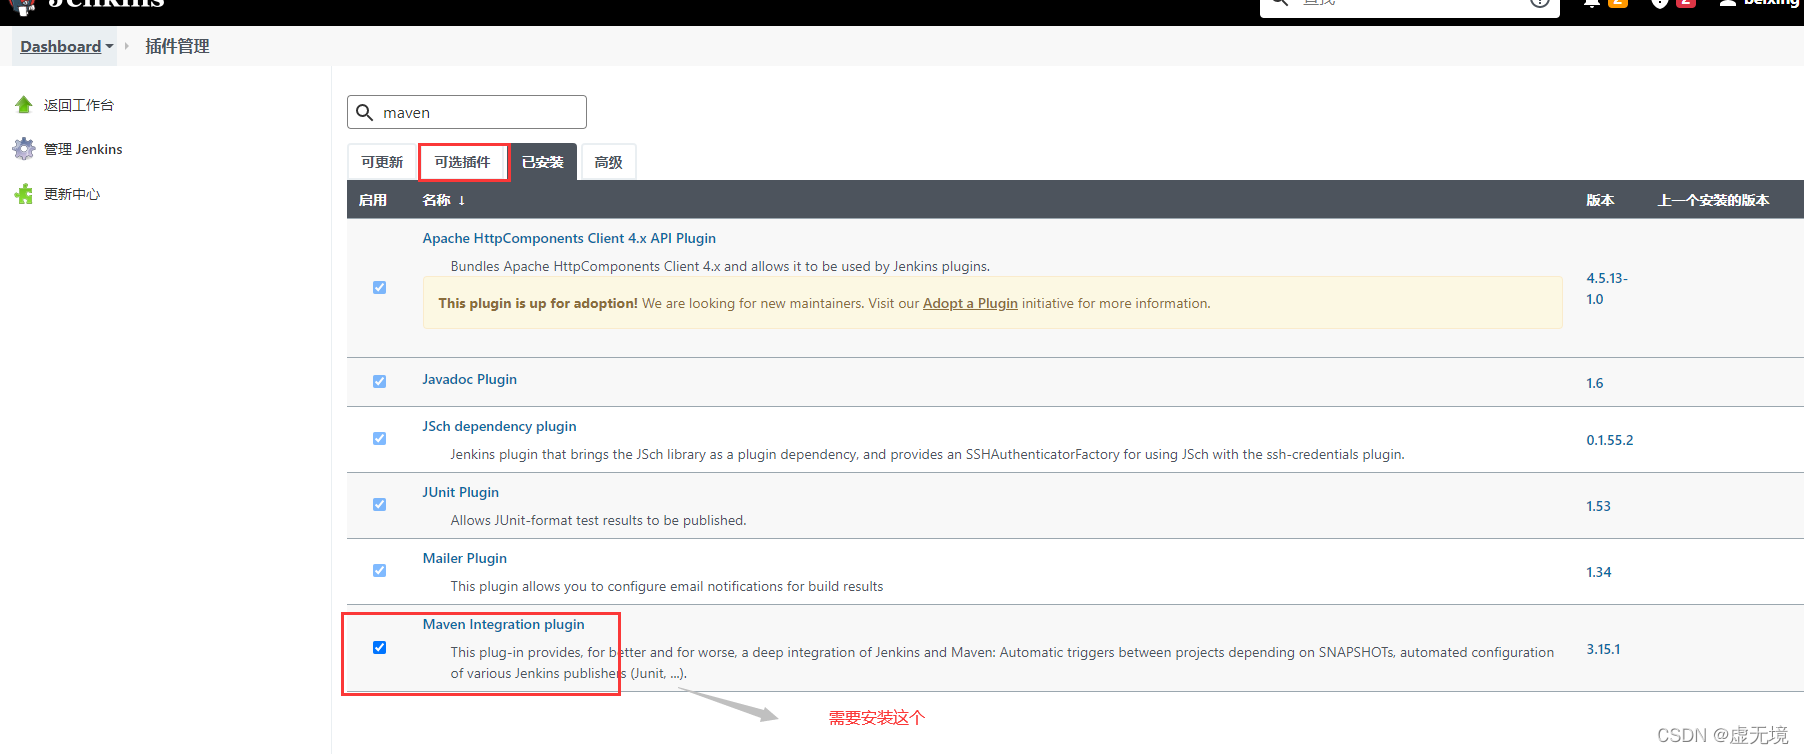Open the 返回工作台 sidebar link
This screenshot has width=1804, height=754.
(79, 105)
